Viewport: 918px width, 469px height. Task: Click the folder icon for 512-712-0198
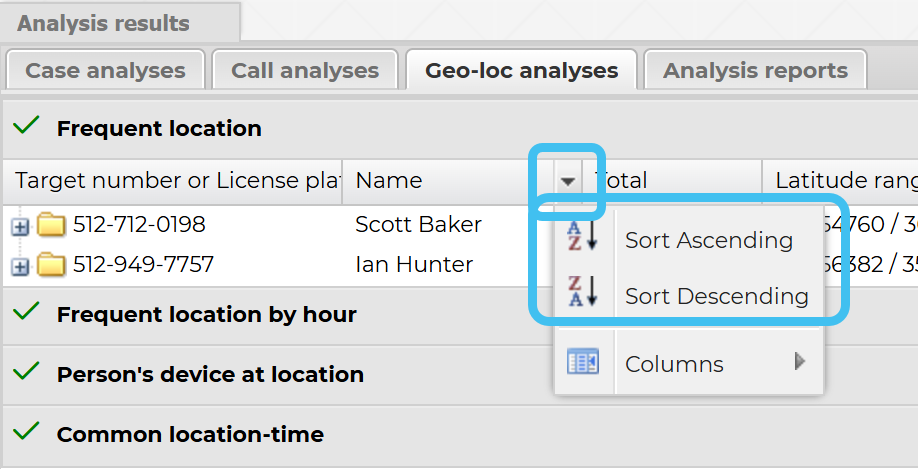(51, 225)
